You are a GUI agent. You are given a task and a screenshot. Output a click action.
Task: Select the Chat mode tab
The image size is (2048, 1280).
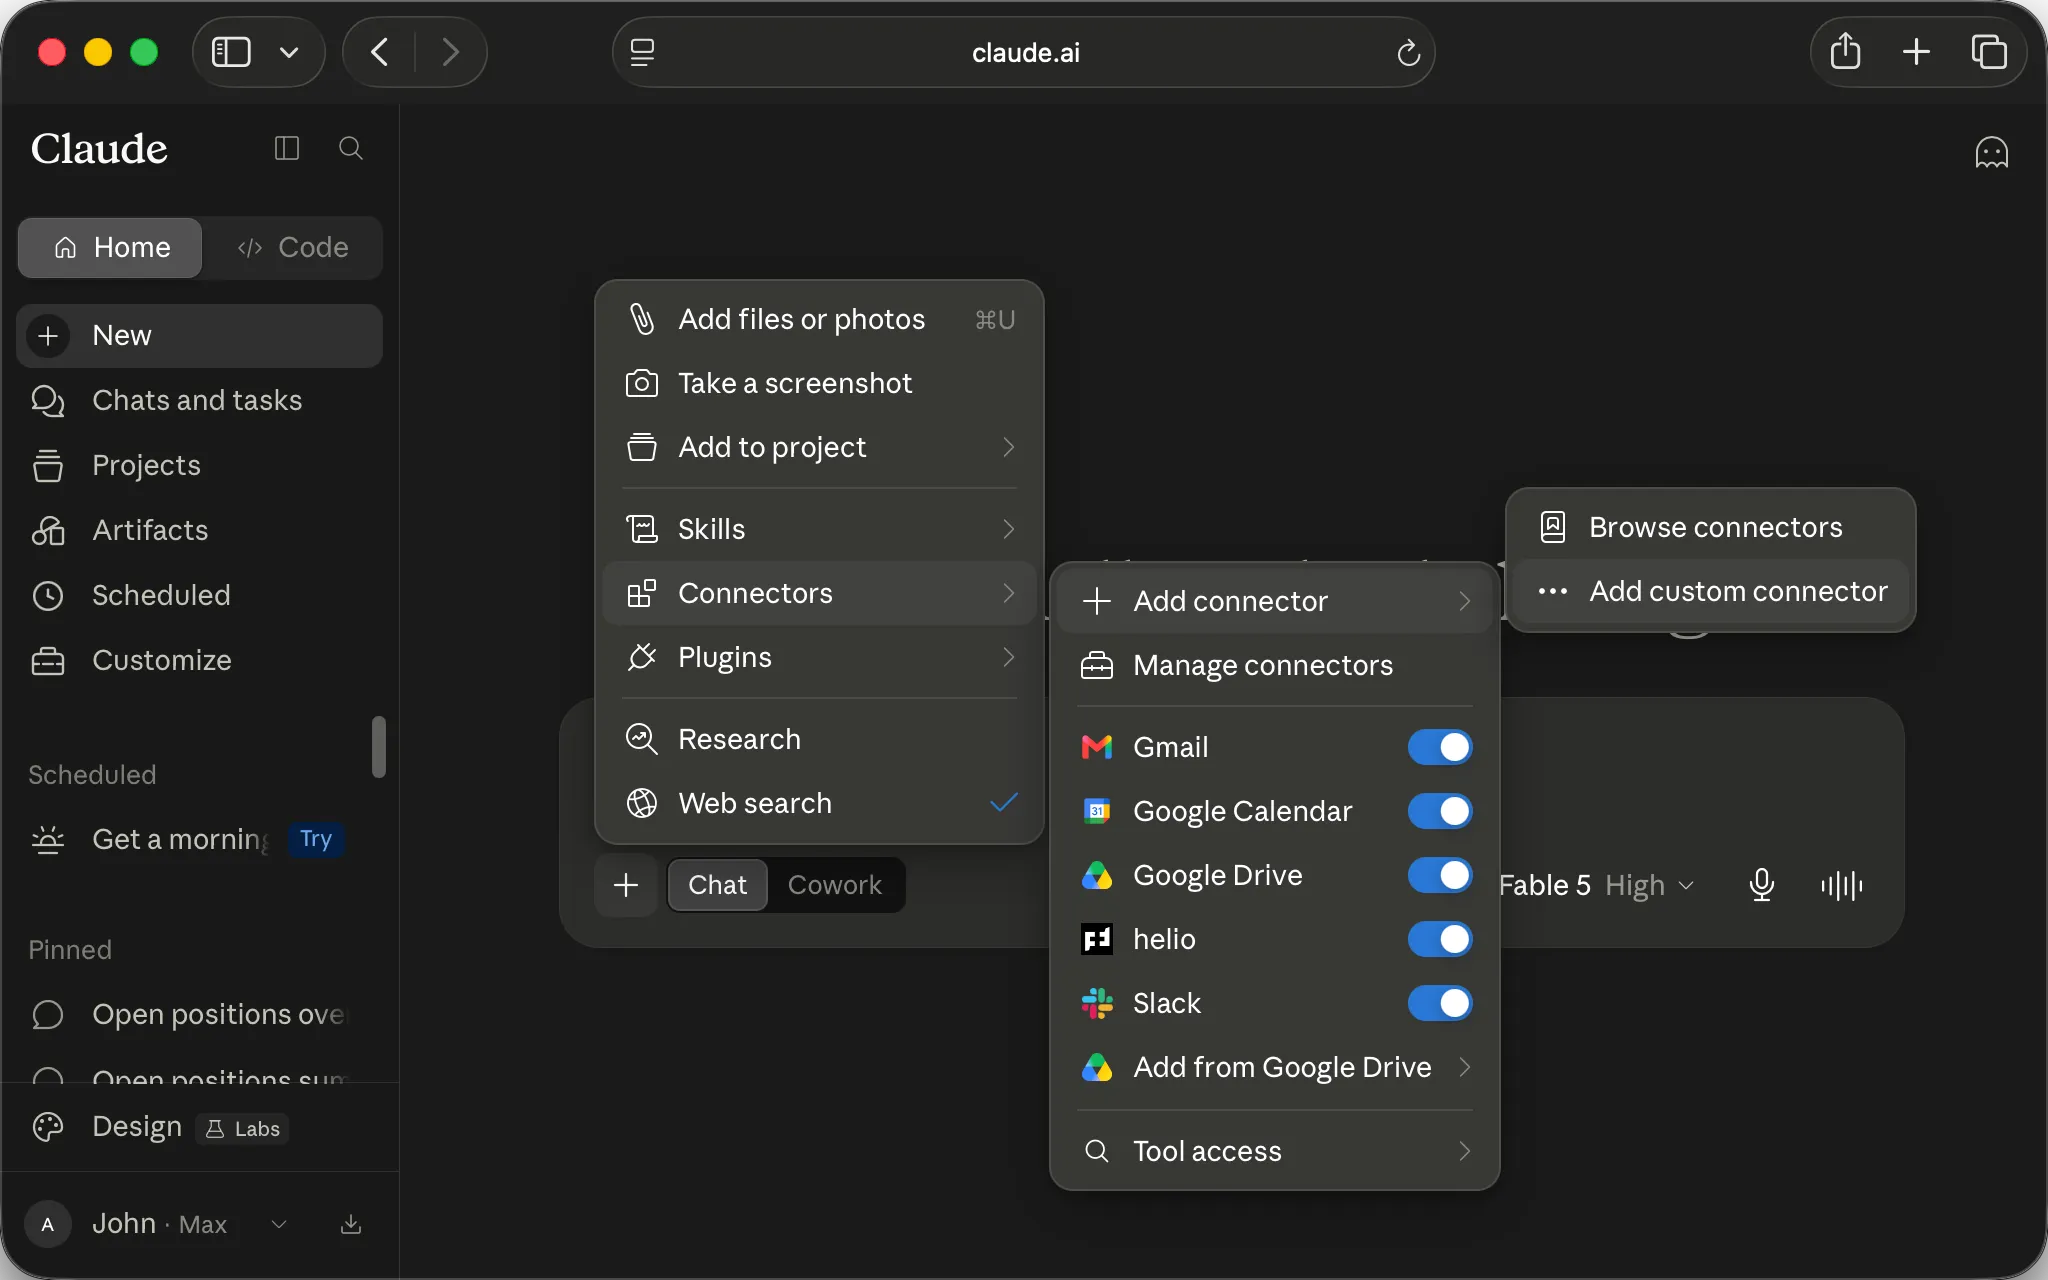pyautogui.click(x=717, y=885)
